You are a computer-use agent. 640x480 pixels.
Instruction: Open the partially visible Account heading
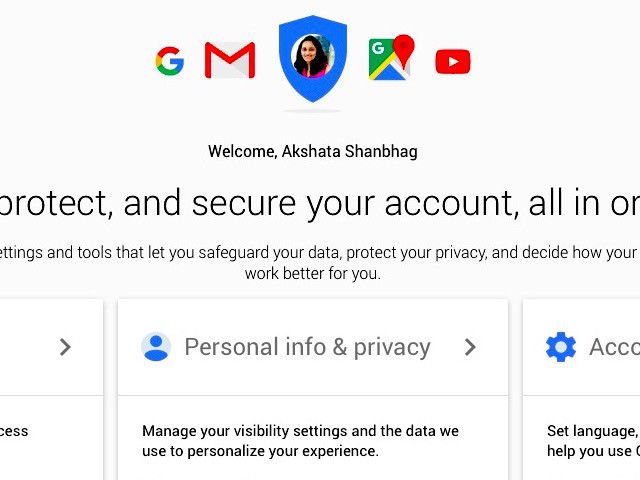(614, 347)
